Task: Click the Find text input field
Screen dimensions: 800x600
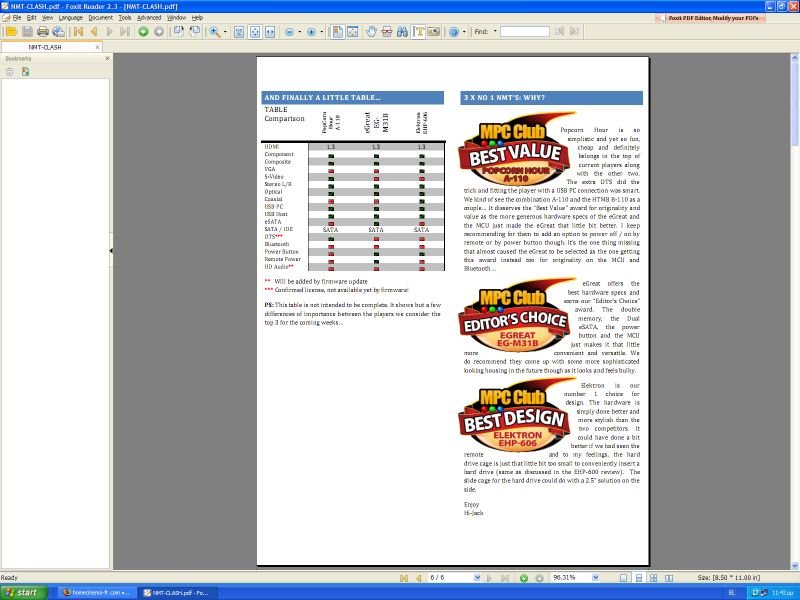Action: [524, 32]
